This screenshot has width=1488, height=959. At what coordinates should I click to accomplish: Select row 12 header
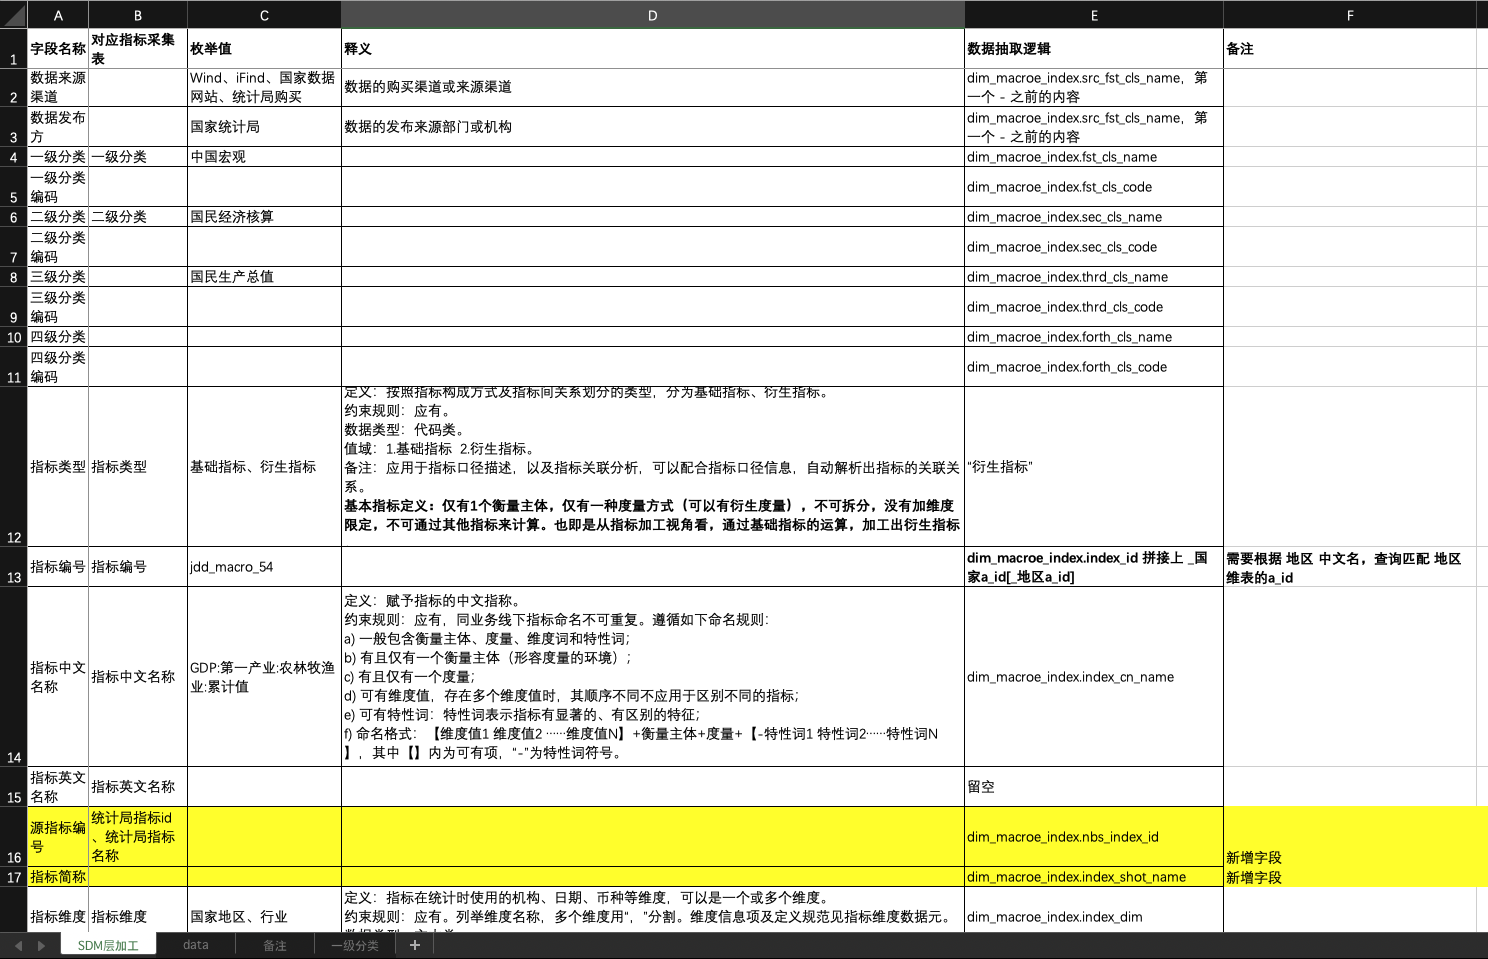coord(14,467)
